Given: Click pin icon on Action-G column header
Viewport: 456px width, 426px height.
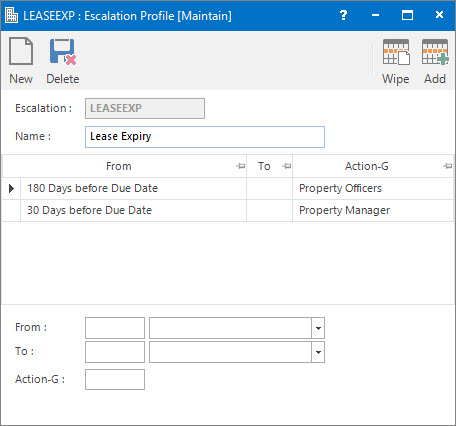Looking at the screenshot, I should coord(448,166).
